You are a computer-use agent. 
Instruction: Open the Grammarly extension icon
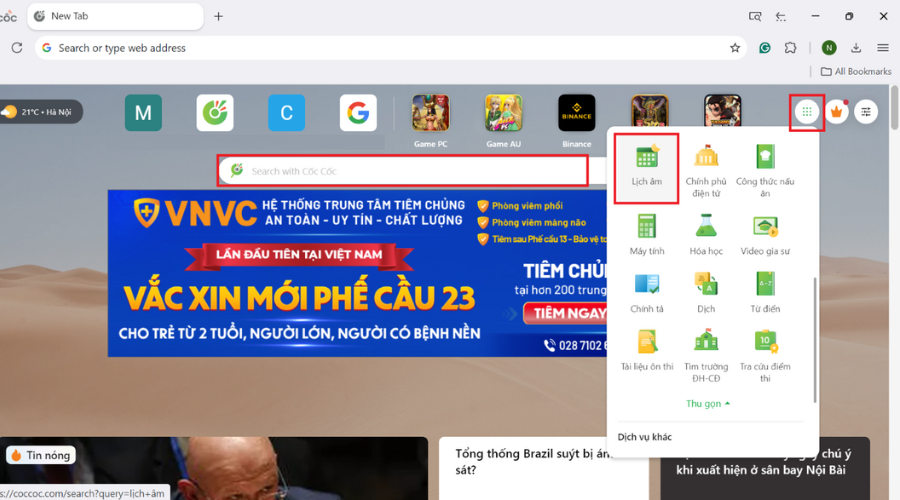(x=765, y=48)
